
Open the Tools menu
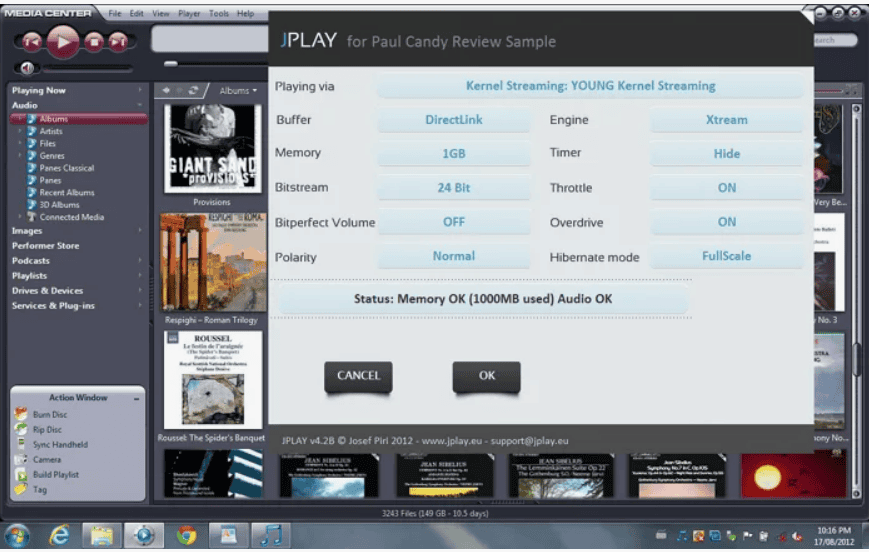tap(219, 13)
